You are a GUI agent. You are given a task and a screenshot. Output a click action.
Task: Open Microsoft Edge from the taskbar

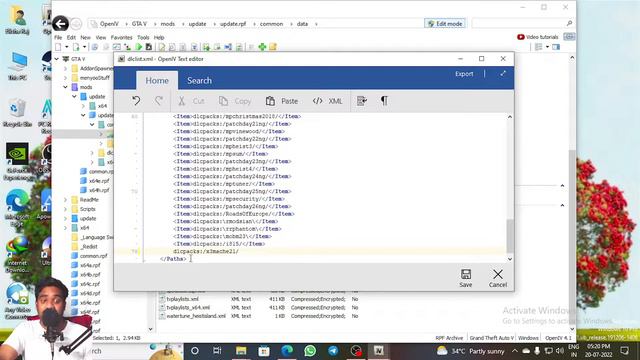tap(287, 351)
